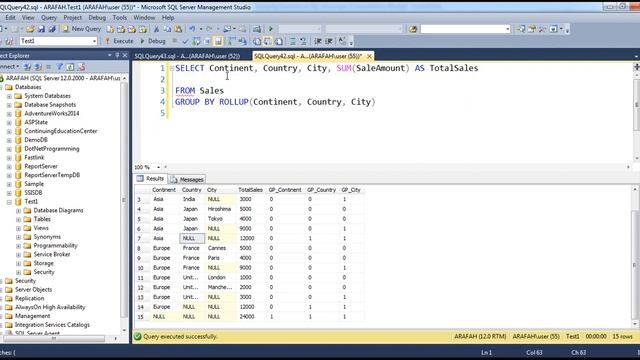This screenshot has height=360, width=640.
Task: Open the Connect dropdown in Object Explorer
Action: point(9,67)
